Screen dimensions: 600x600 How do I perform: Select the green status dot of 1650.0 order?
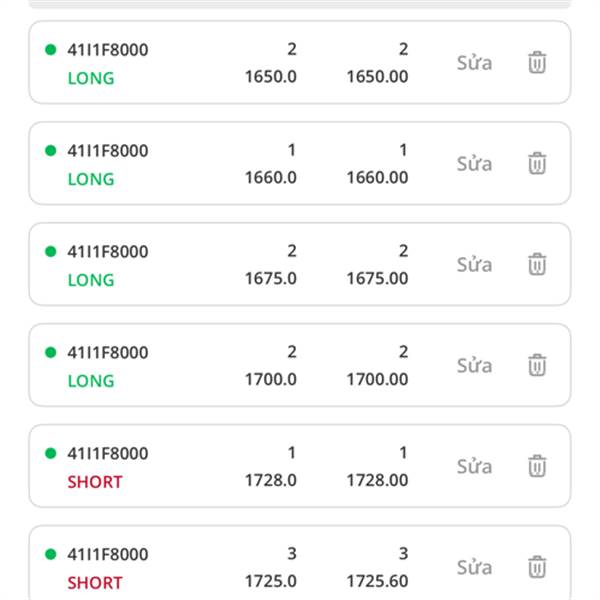pos(51,50)
